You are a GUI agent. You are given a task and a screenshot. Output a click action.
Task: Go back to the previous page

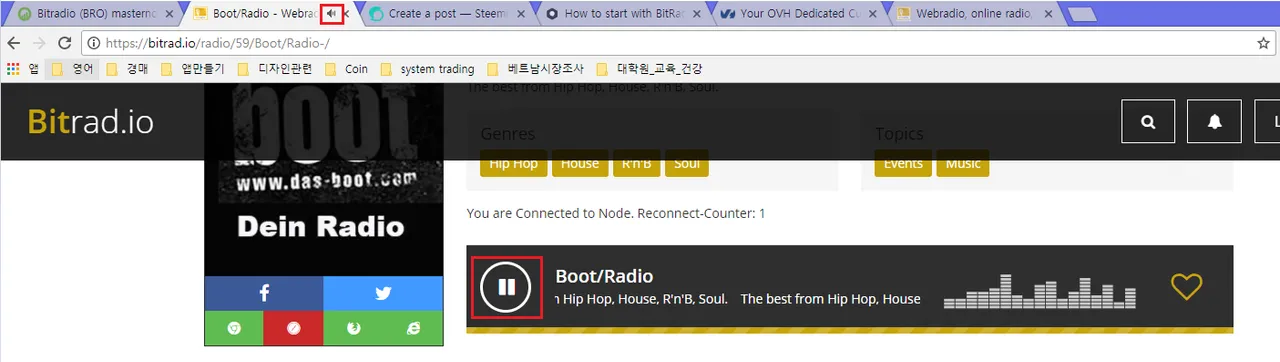tap(14, 43)
